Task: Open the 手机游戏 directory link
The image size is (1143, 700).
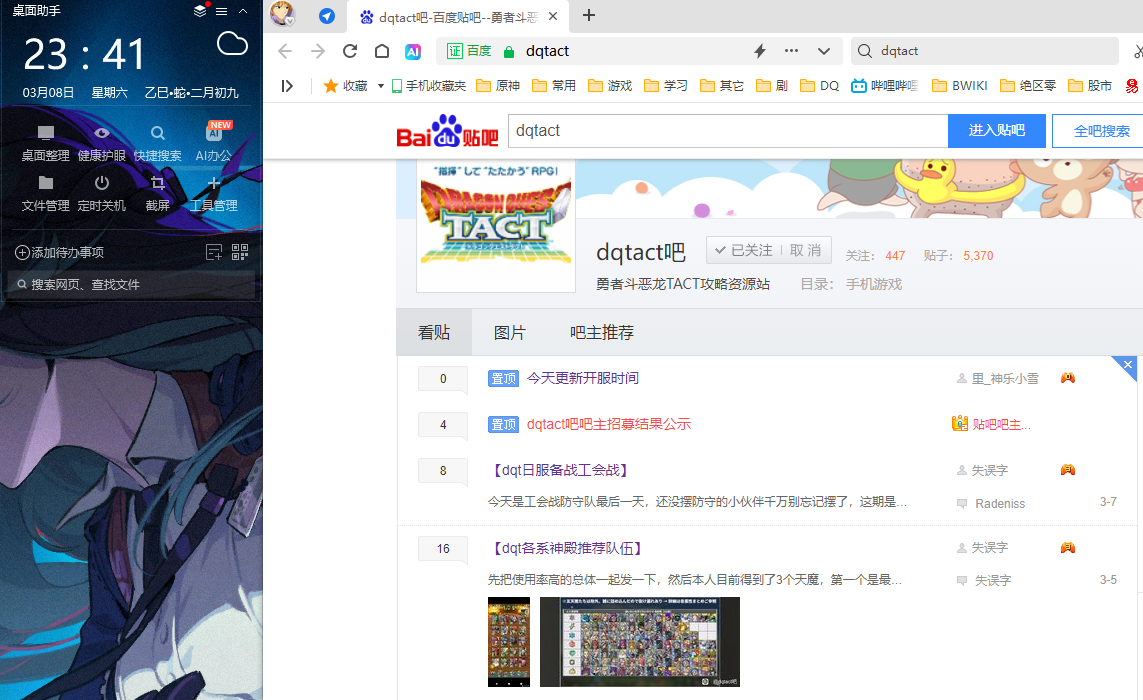Action: tap(873, 284)
